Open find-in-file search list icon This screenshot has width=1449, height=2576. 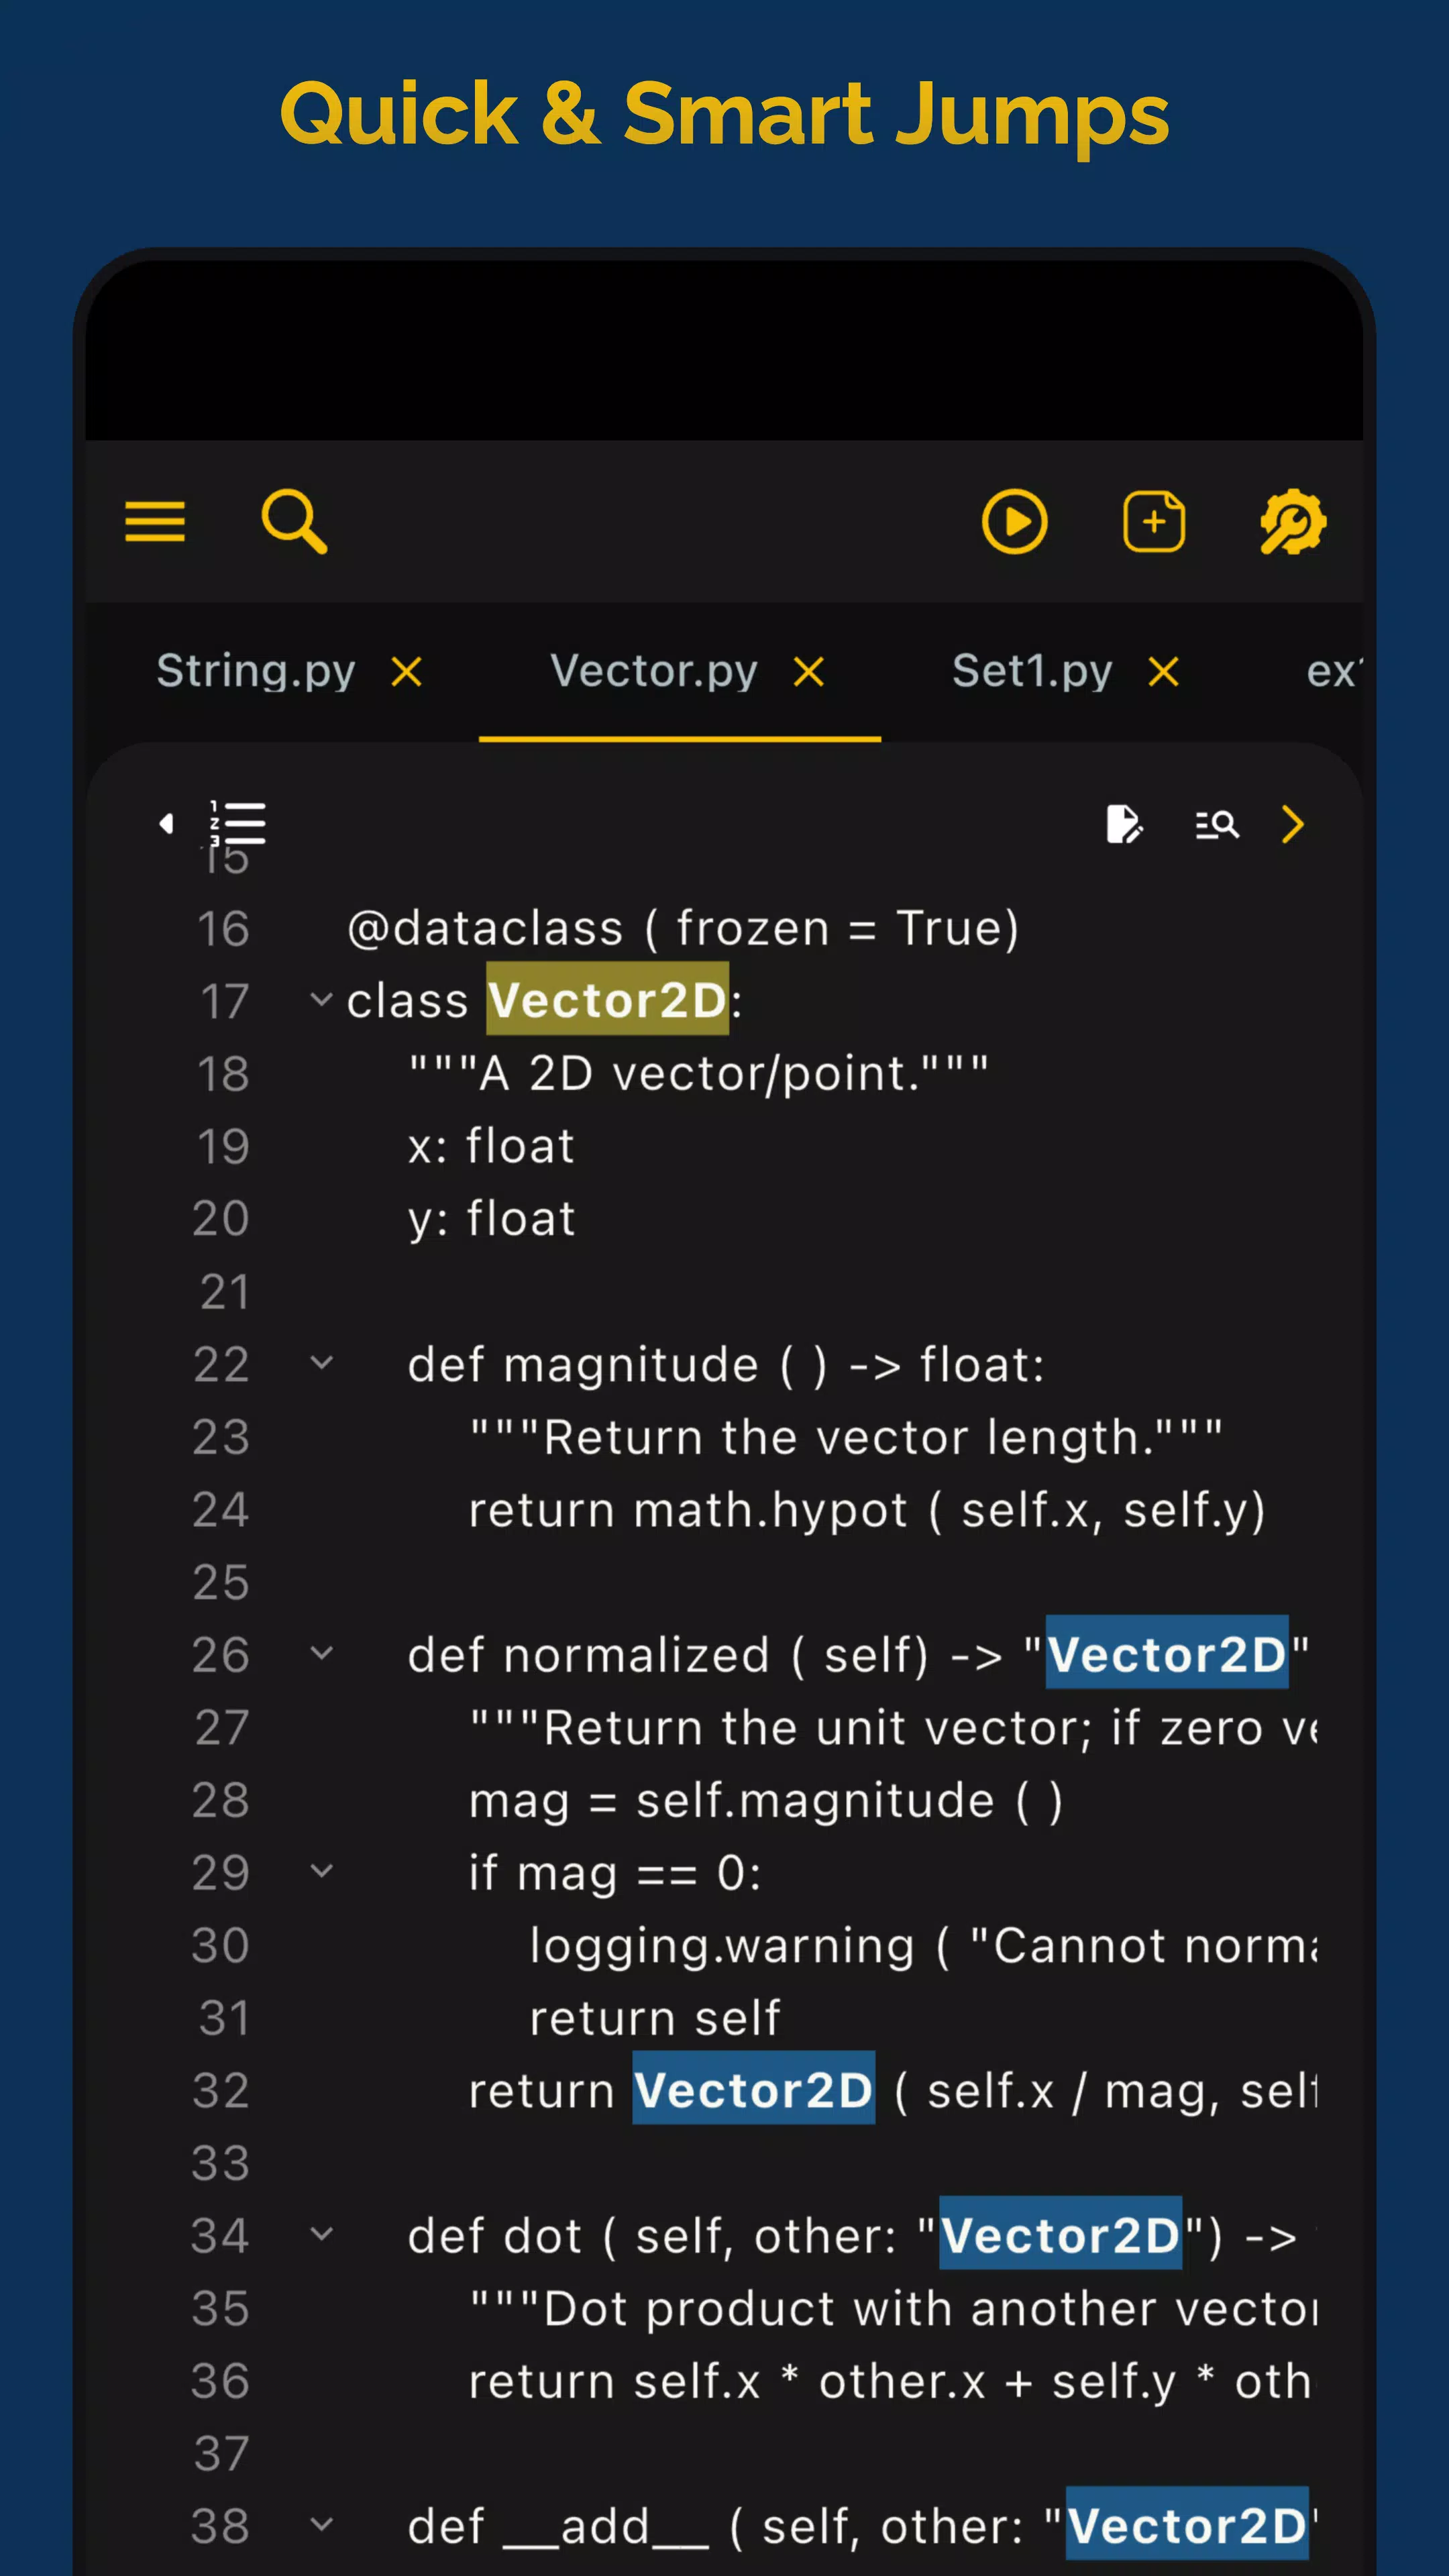[x=1217, y=825]
